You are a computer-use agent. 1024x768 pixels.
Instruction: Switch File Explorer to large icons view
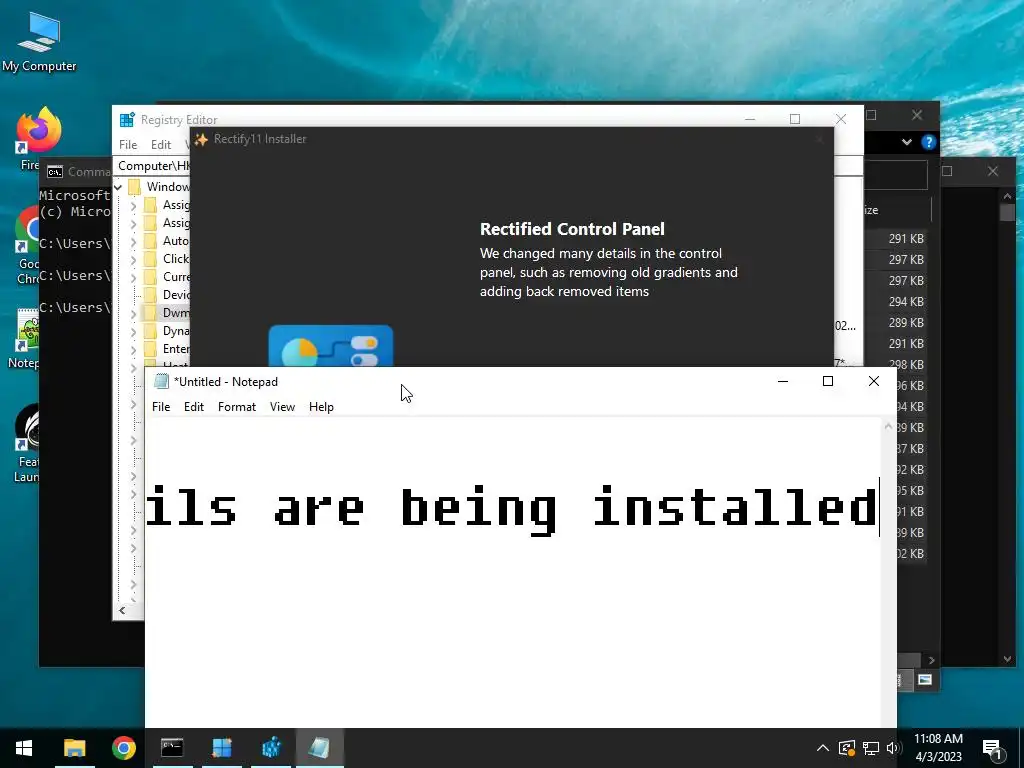(925, 680)
